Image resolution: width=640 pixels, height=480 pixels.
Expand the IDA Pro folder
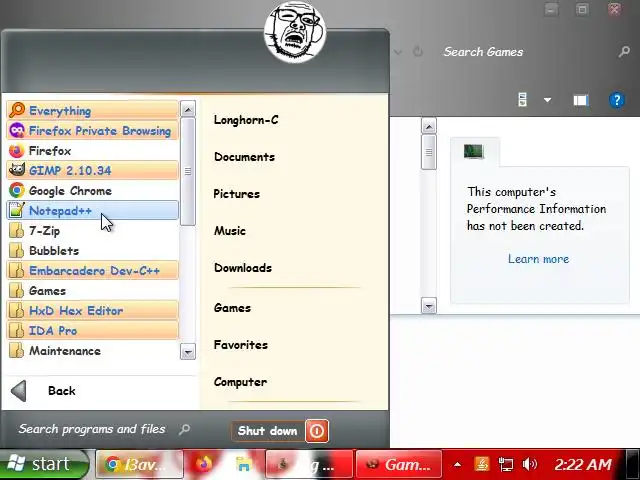pyautogui.click(x=93, y=330)
